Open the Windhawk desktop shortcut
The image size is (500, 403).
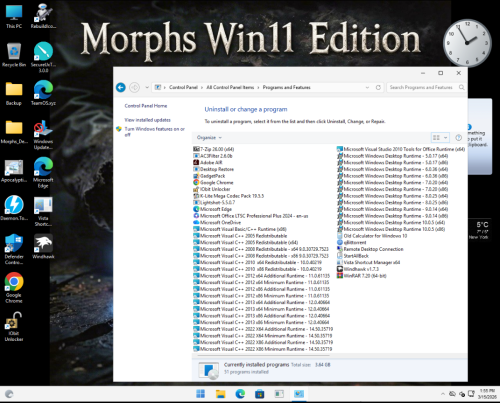tap(43, 247)
